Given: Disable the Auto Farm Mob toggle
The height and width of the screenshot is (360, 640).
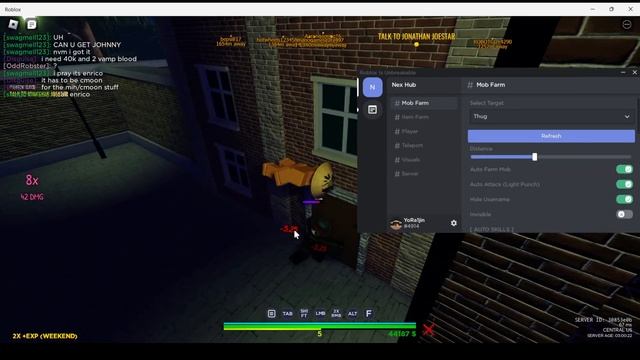Looking at the screenshot, I should [624, 169].
